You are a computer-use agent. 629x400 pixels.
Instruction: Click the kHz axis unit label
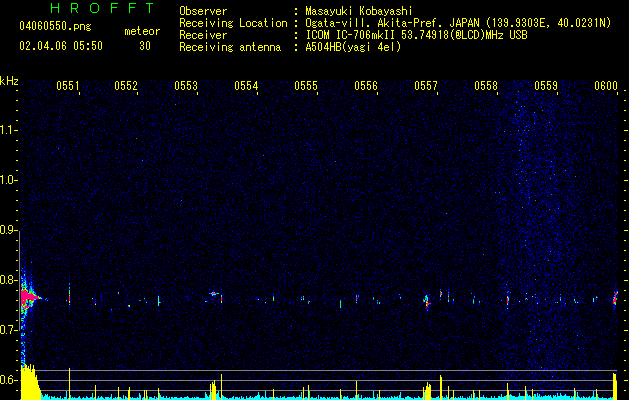coord(9,81)
